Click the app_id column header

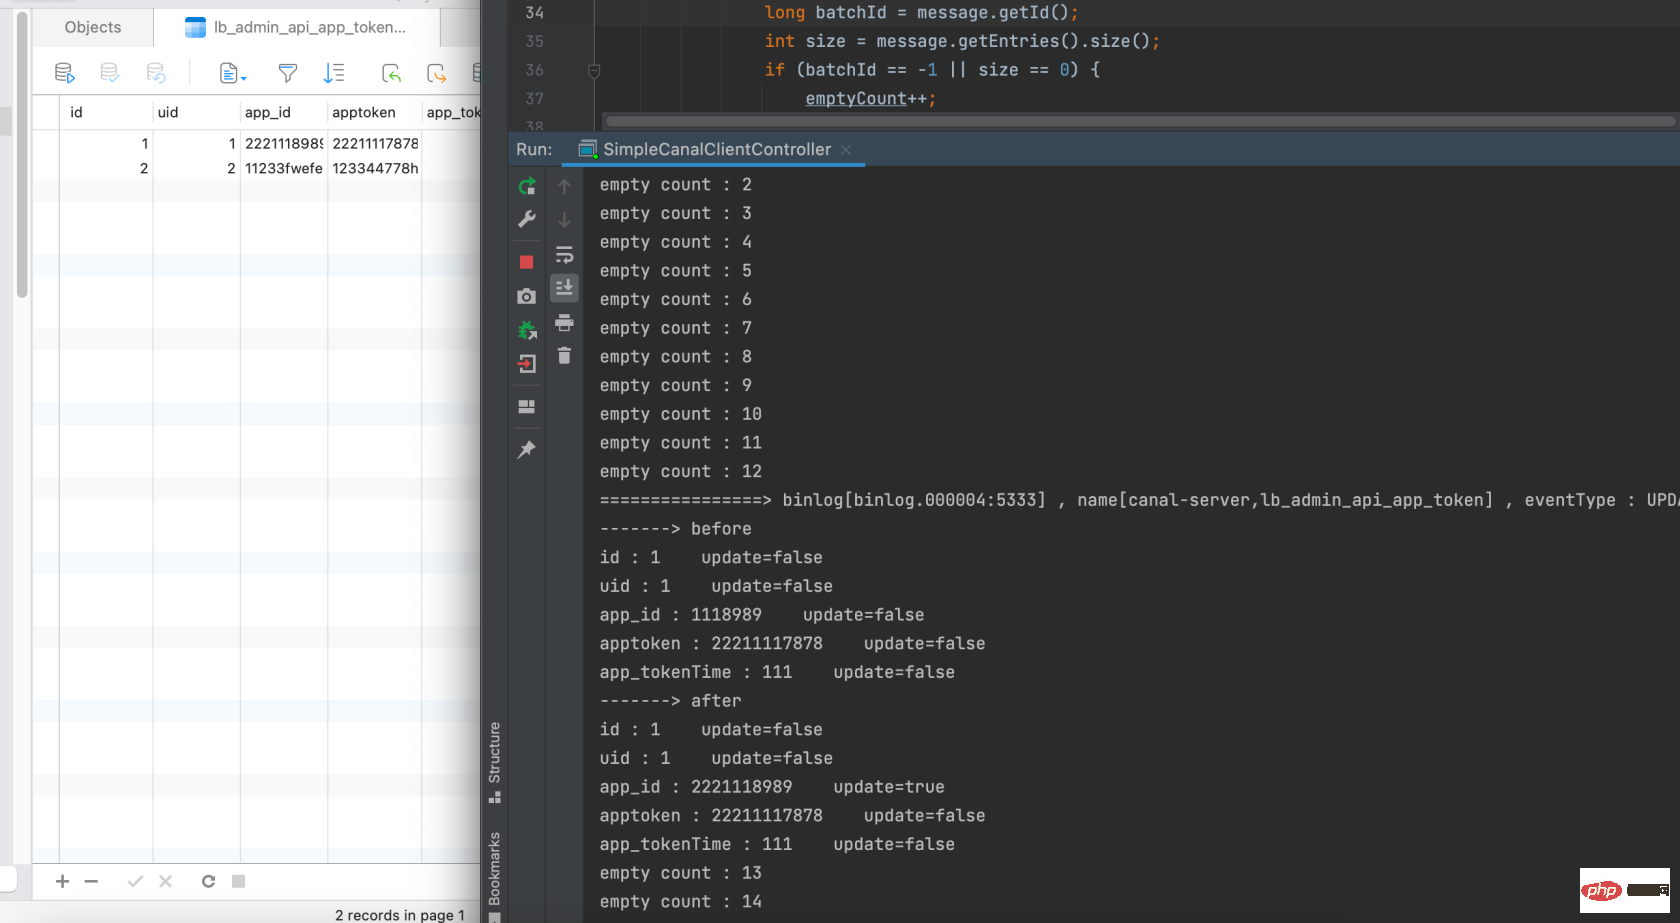[x=284, y=112]
